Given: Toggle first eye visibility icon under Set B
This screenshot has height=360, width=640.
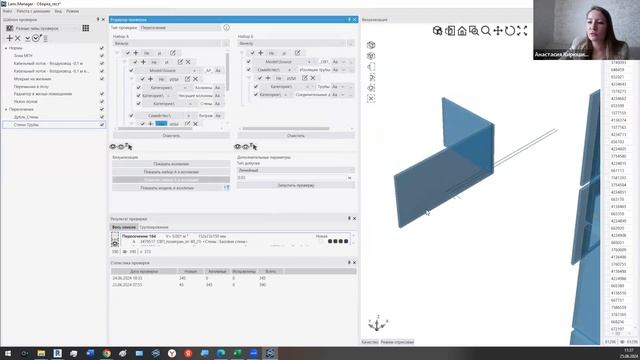Looking at the screenshot, I should coord(237,147).
